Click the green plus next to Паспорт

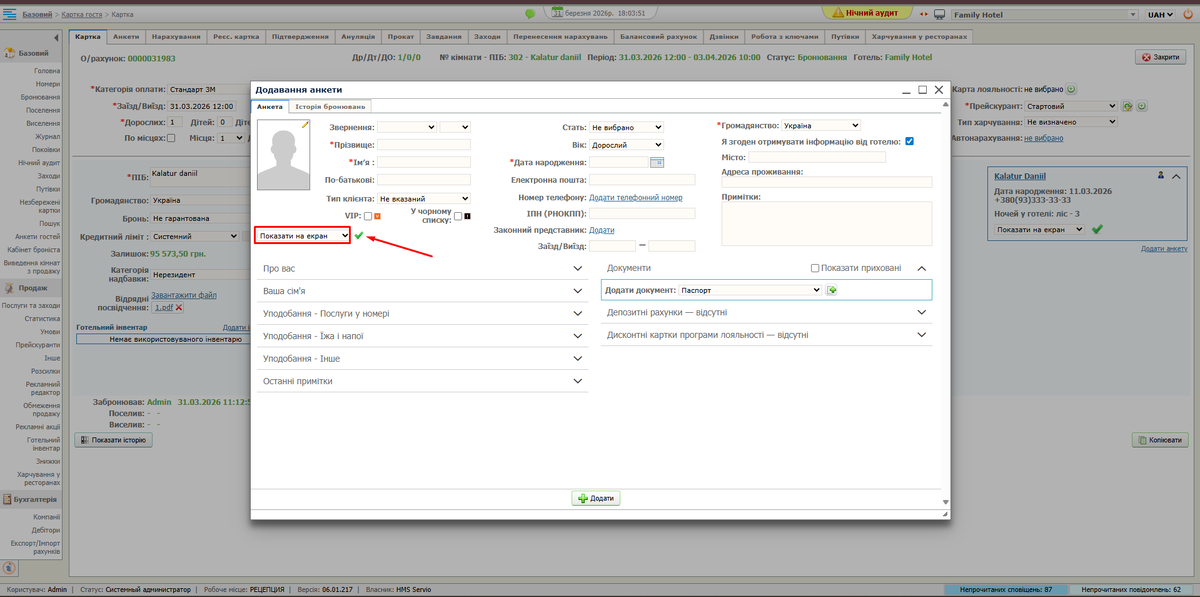831,290
